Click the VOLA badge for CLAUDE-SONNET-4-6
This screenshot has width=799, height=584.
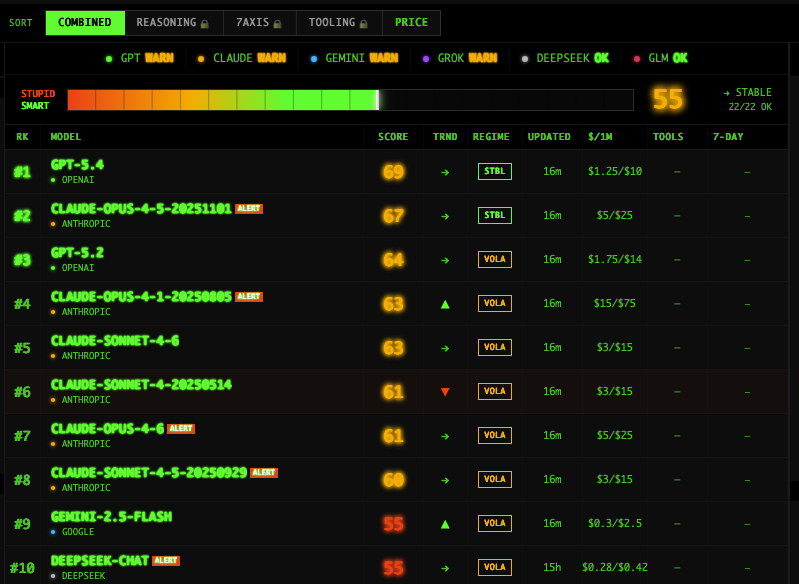(494, 347)
